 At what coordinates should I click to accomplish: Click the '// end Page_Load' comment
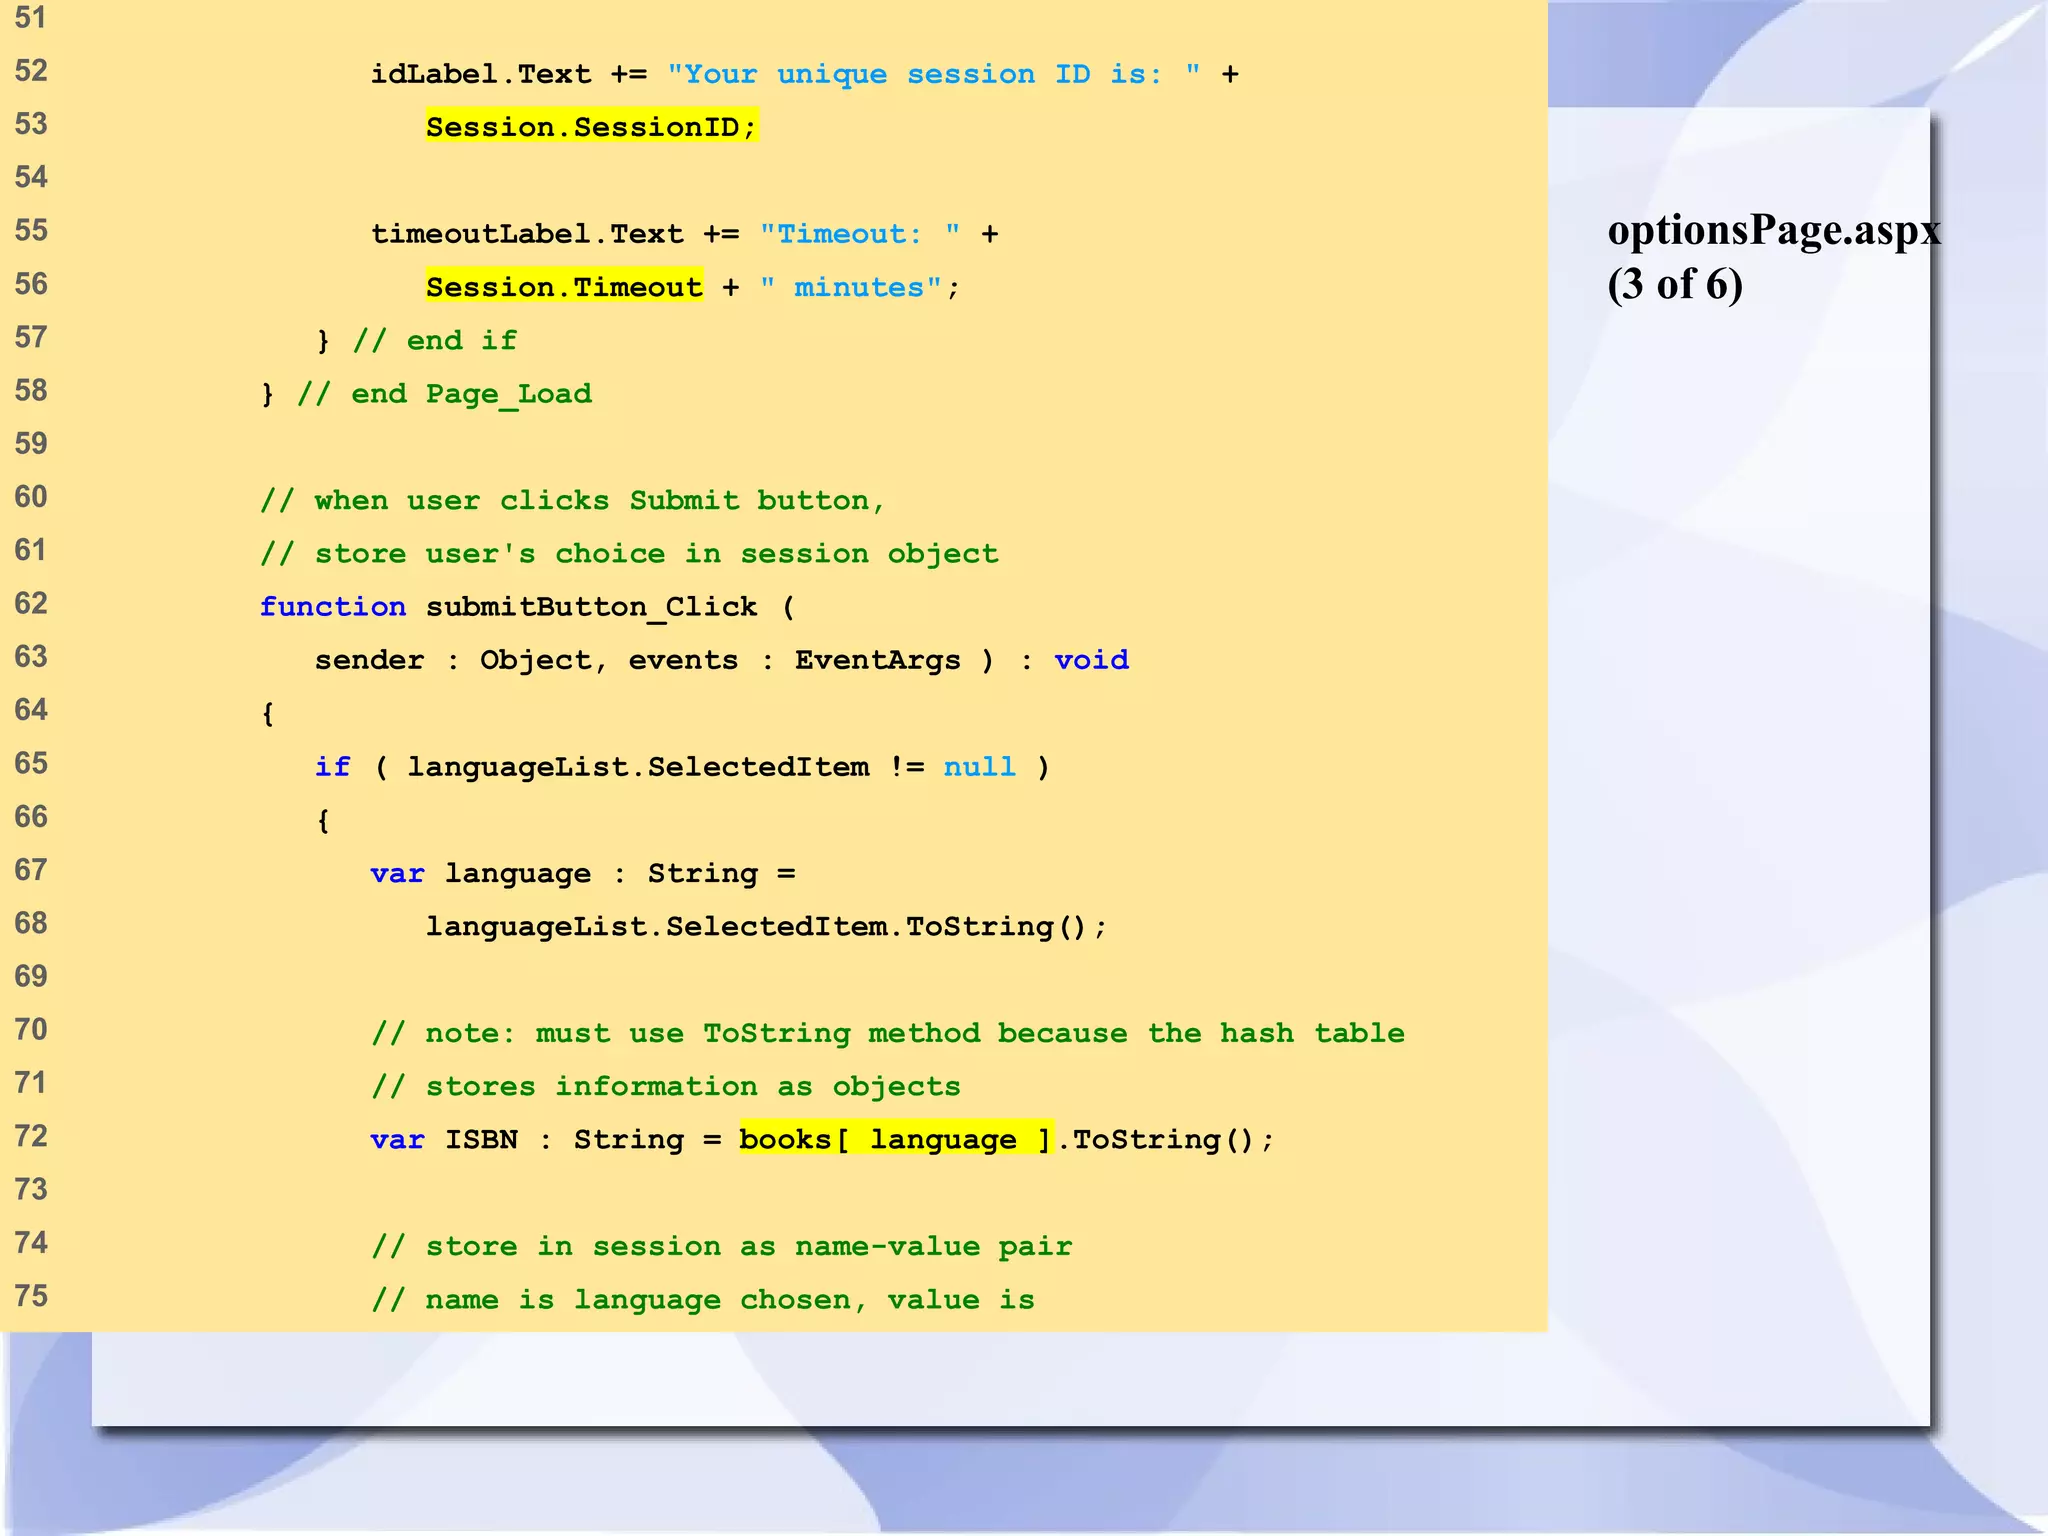pyautogui.click(x=445, y=394)
